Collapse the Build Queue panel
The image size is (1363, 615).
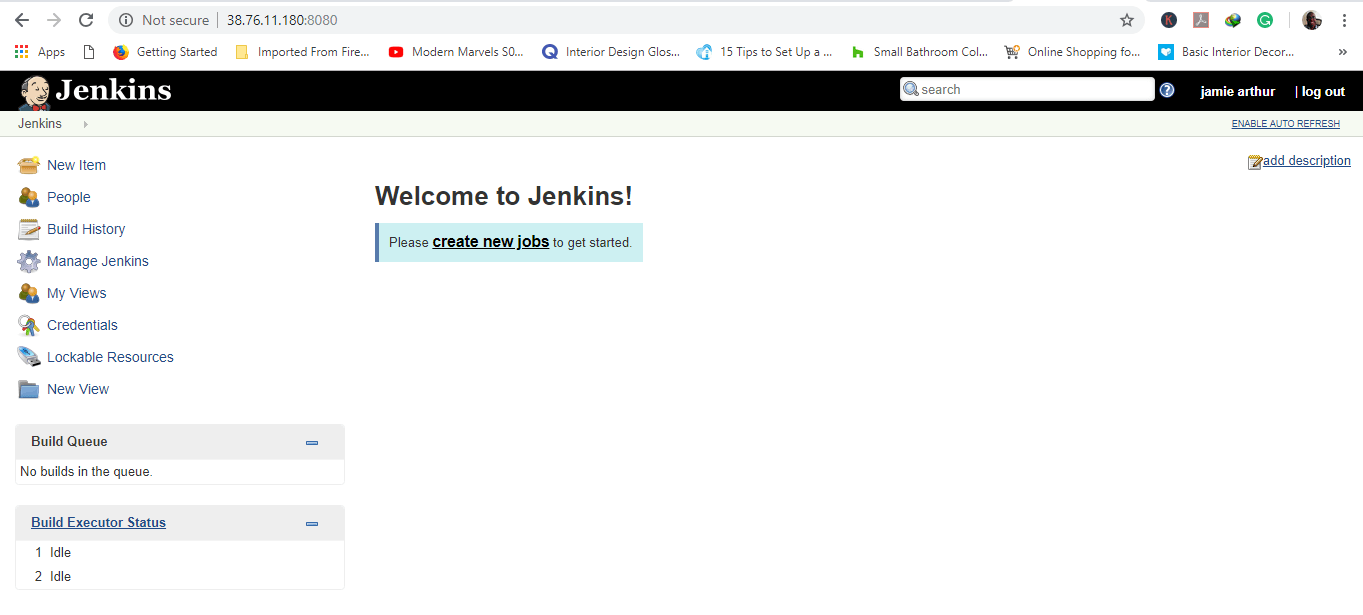click(x=312, y=442)
